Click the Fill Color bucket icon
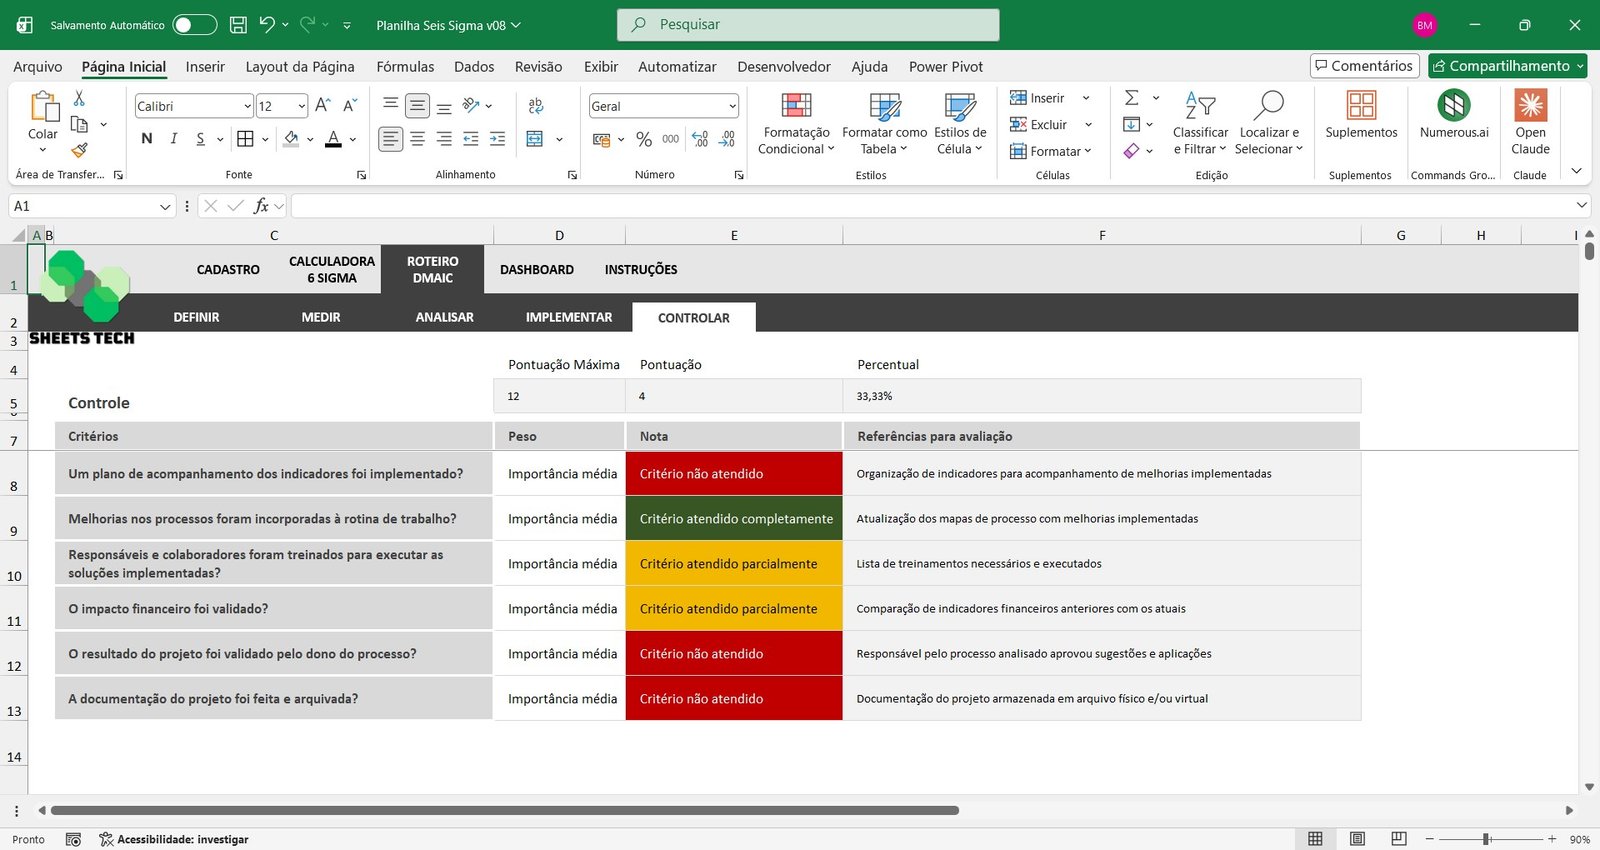The image size is (1600, 850). (x=291, y=139)
